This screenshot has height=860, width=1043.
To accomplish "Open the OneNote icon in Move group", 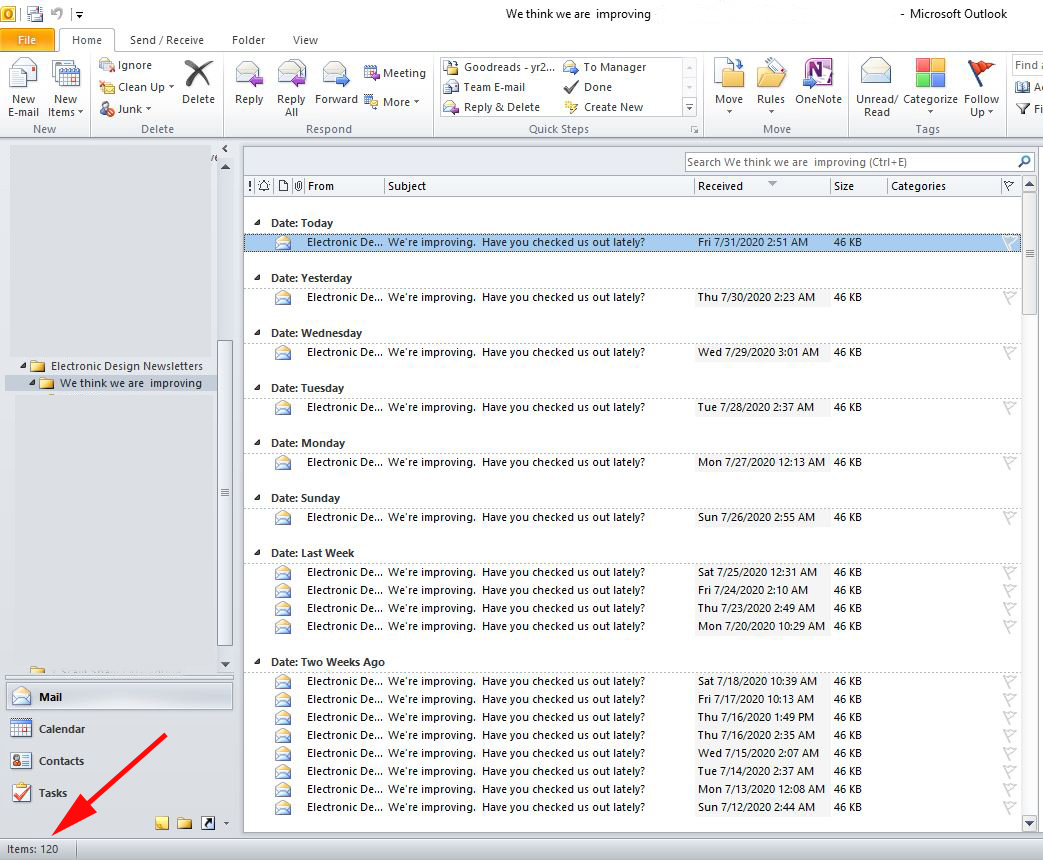I will click(818, 78).
